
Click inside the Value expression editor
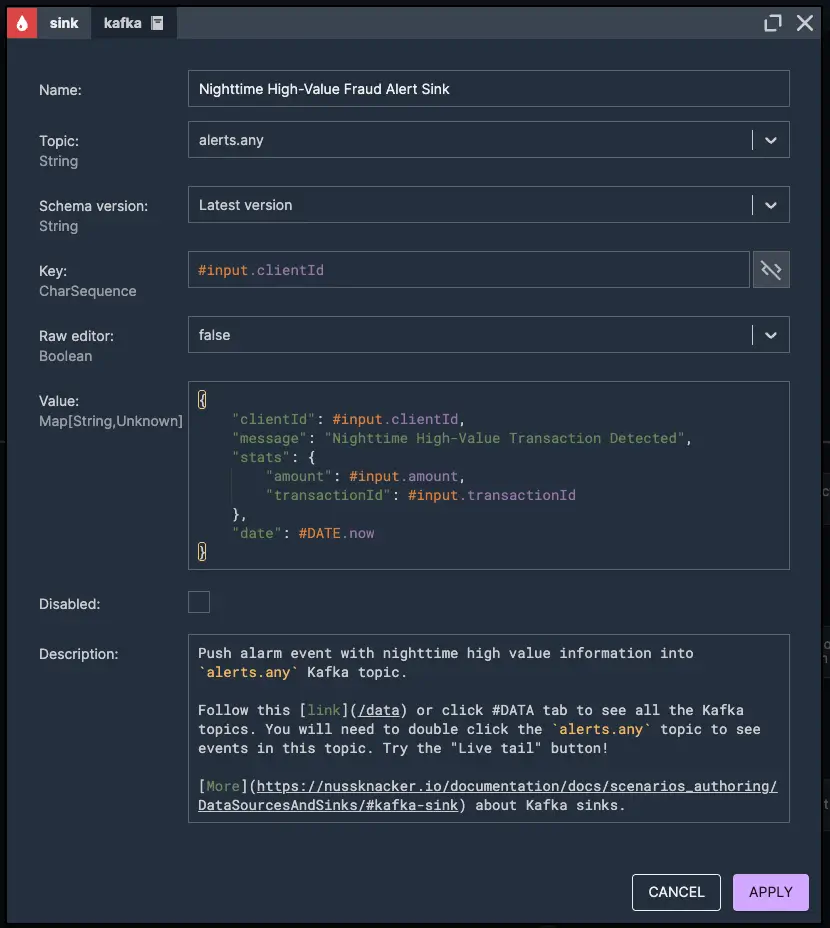(x=488, y=476)
